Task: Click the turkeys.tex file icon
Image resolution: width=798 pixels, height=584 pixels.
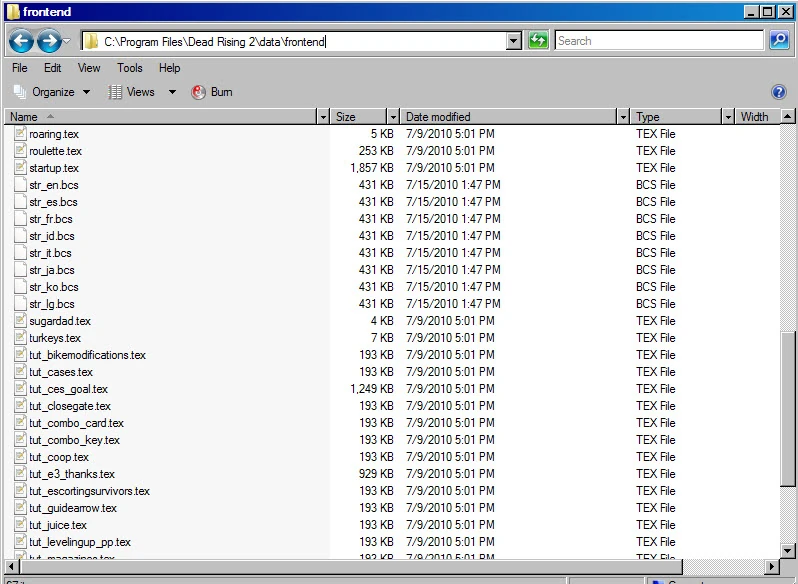Action: click(20, 338)
